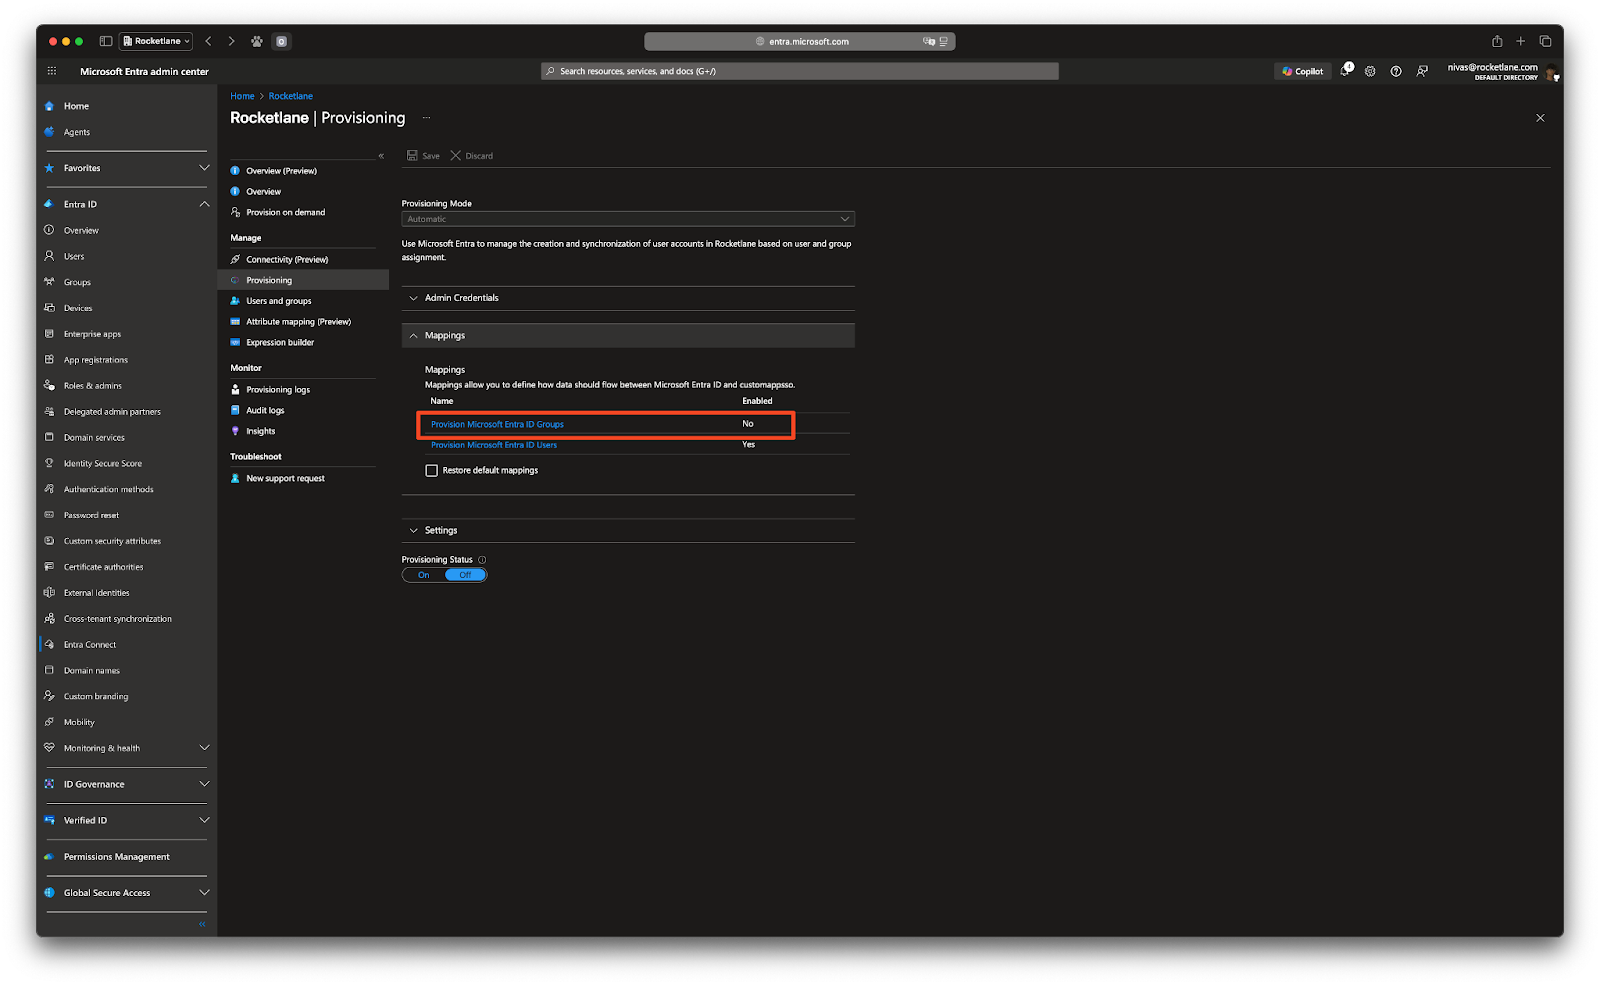The image size is (1600, 985).
Task: Click the browser share icon
Action: tap(1497, 41)
